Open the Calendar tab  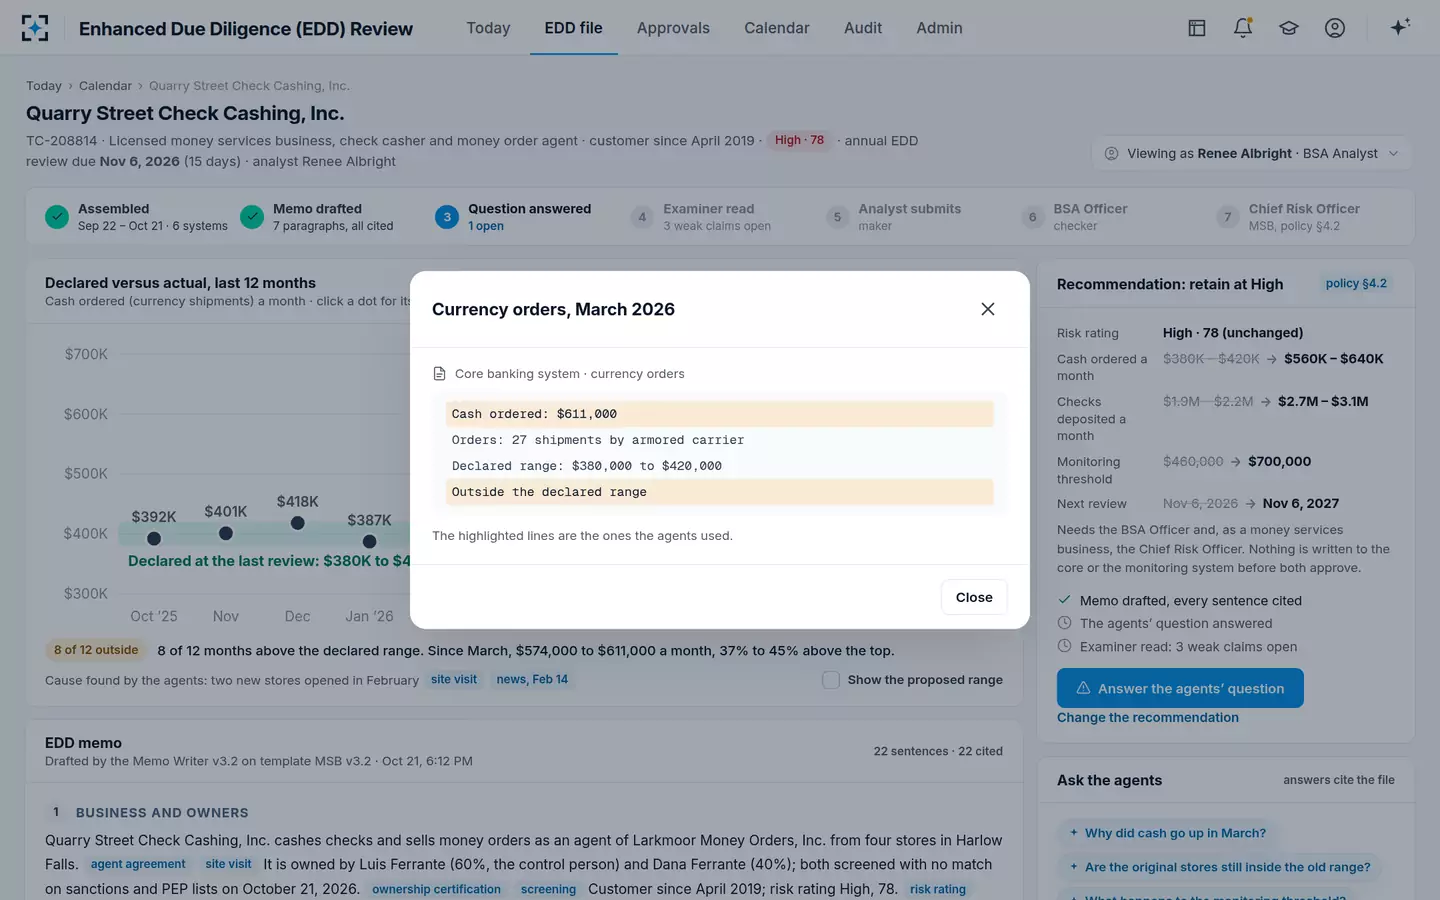[777, 28]
